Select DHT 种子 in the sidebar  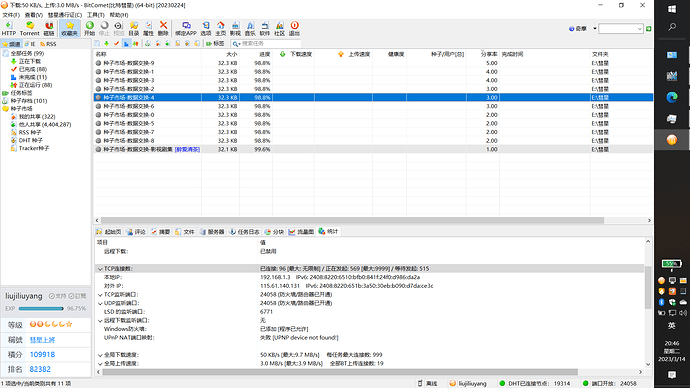30,140
